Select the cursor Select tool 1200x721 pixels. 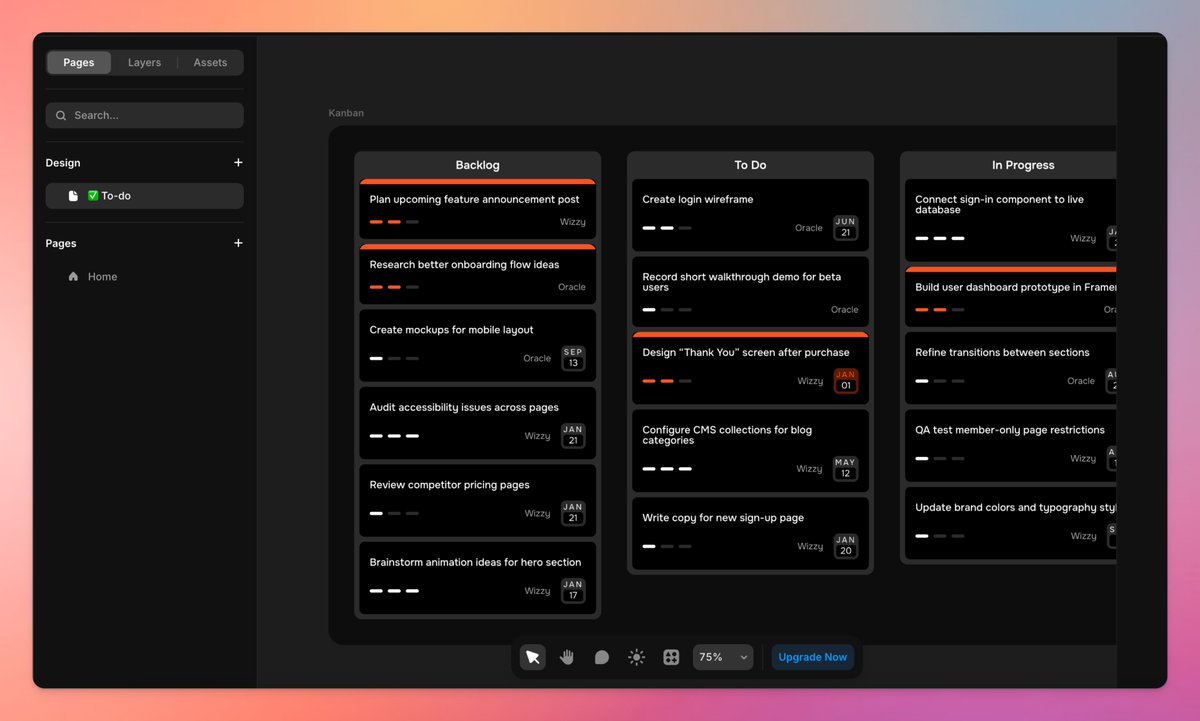tap(533, 657)
